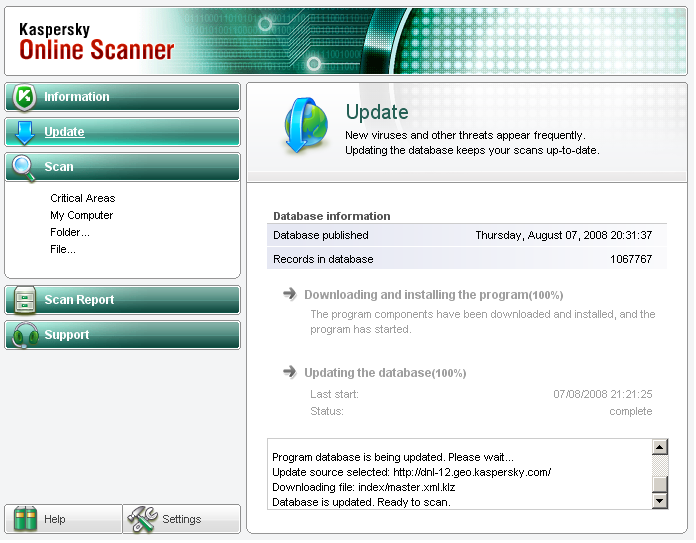696x543 pixels.
Task: Click log scrollbar down arrow
Action: tap(661, 503)
